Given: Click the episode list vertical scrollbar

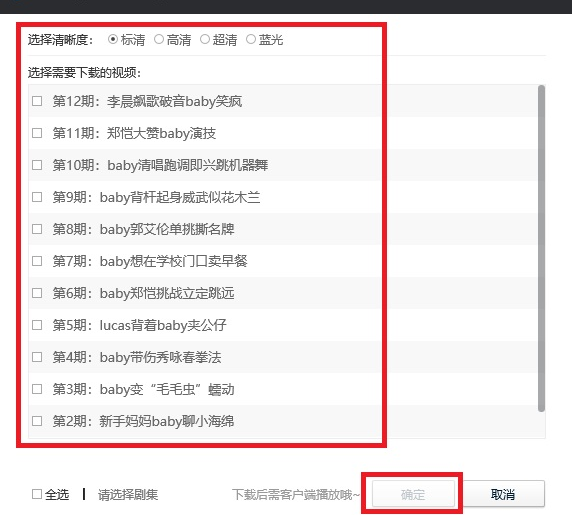Looking at the screenshot, I should click(541, 248).
